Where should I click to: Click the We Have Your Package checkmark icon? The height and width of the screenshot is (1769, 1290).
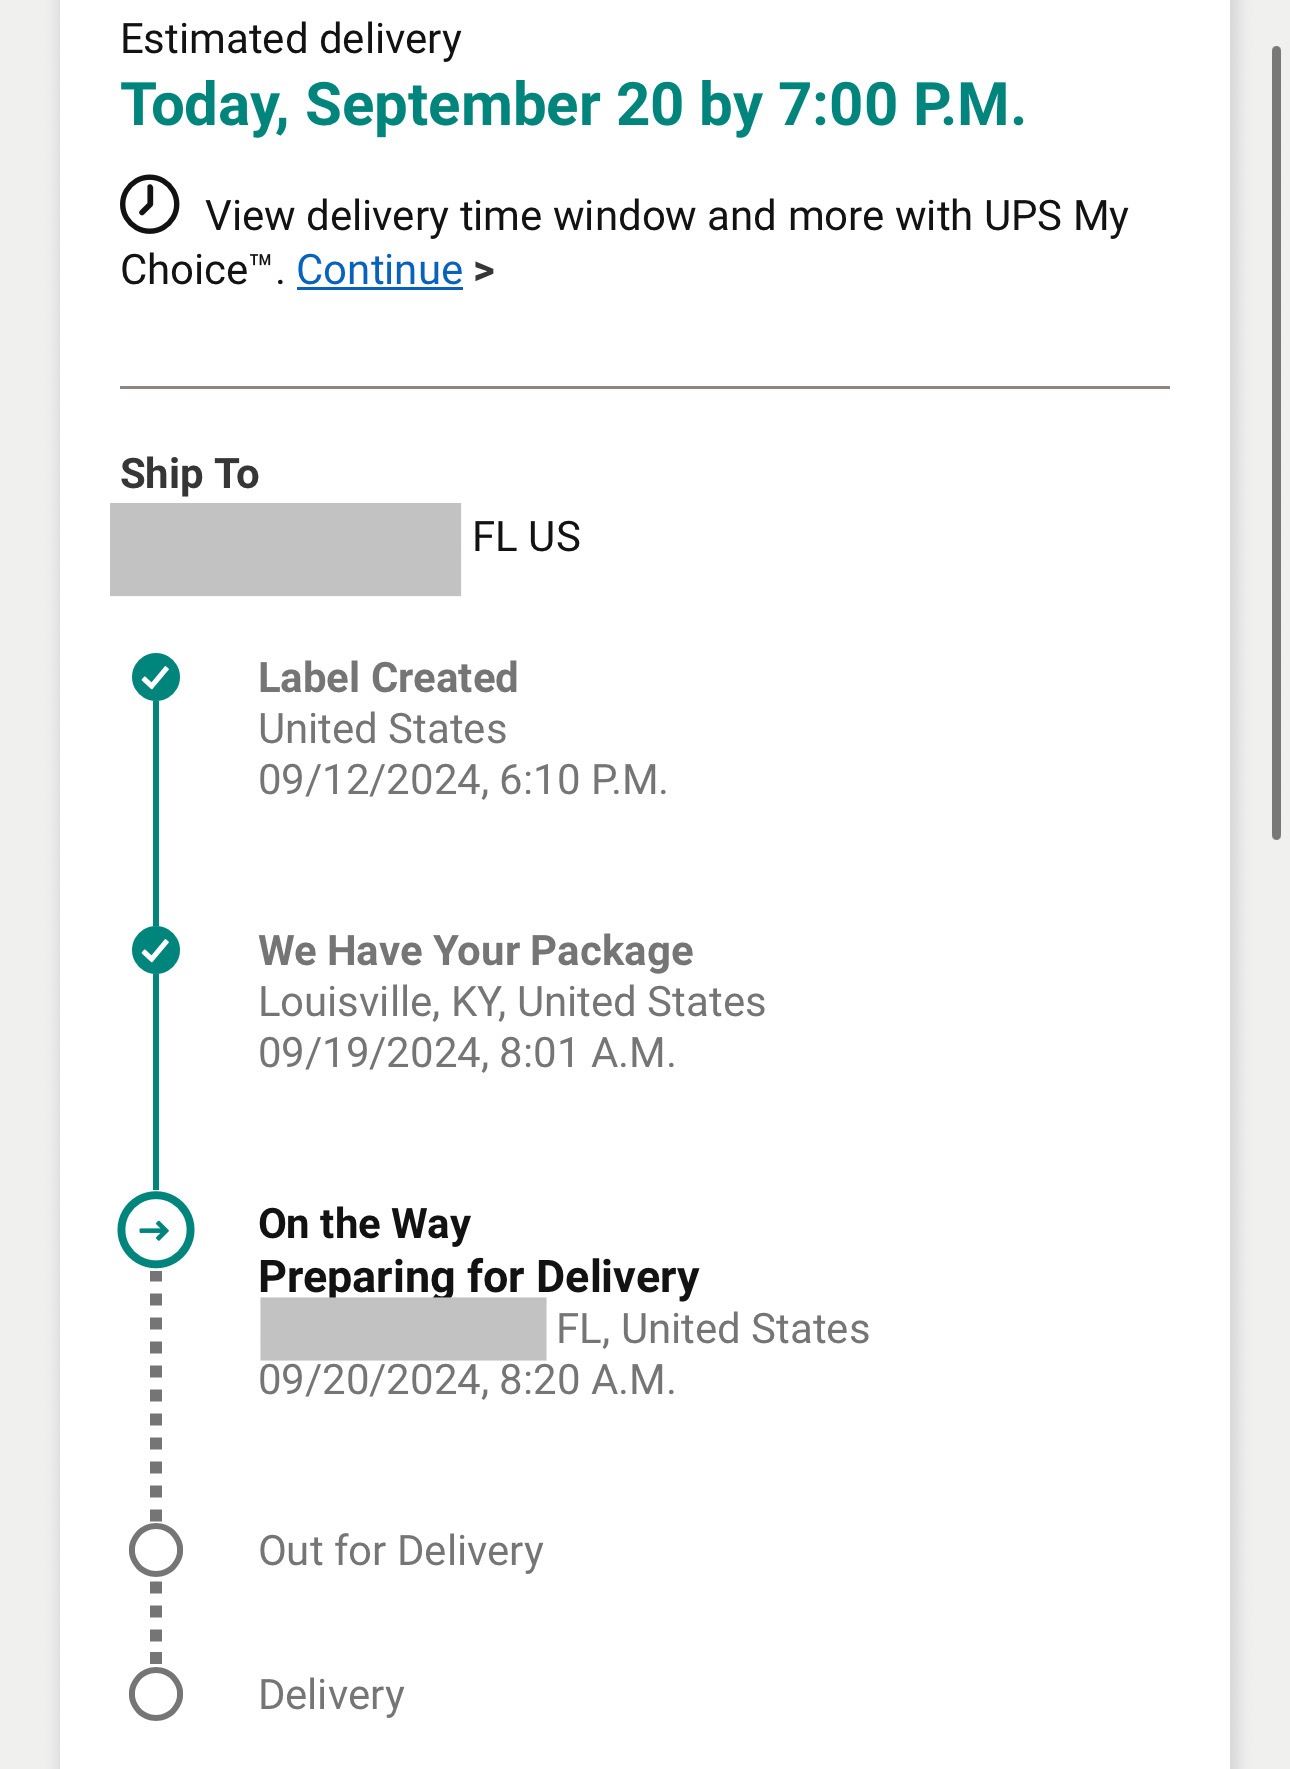coord(156,950)
